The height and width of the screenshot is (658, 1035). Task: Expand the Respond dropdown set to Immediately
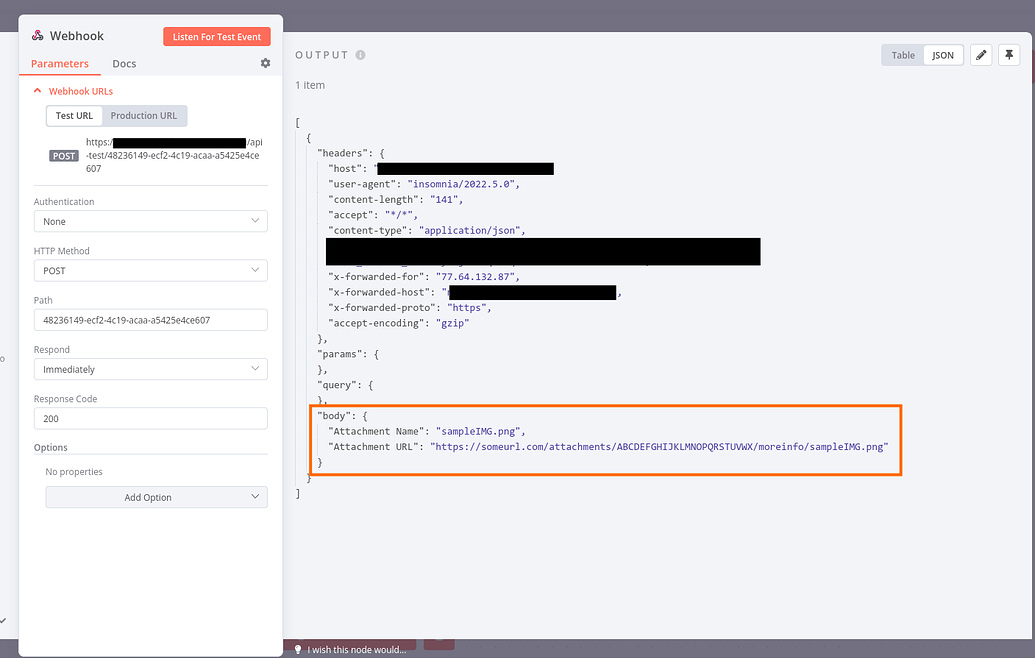click(x=151, y=369)
